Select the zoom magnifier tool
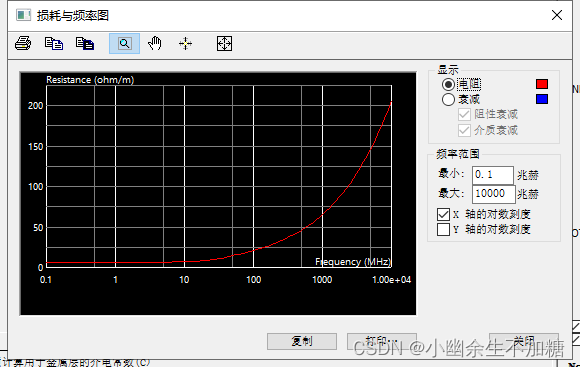The image size is (580, 367). (125, 44)
